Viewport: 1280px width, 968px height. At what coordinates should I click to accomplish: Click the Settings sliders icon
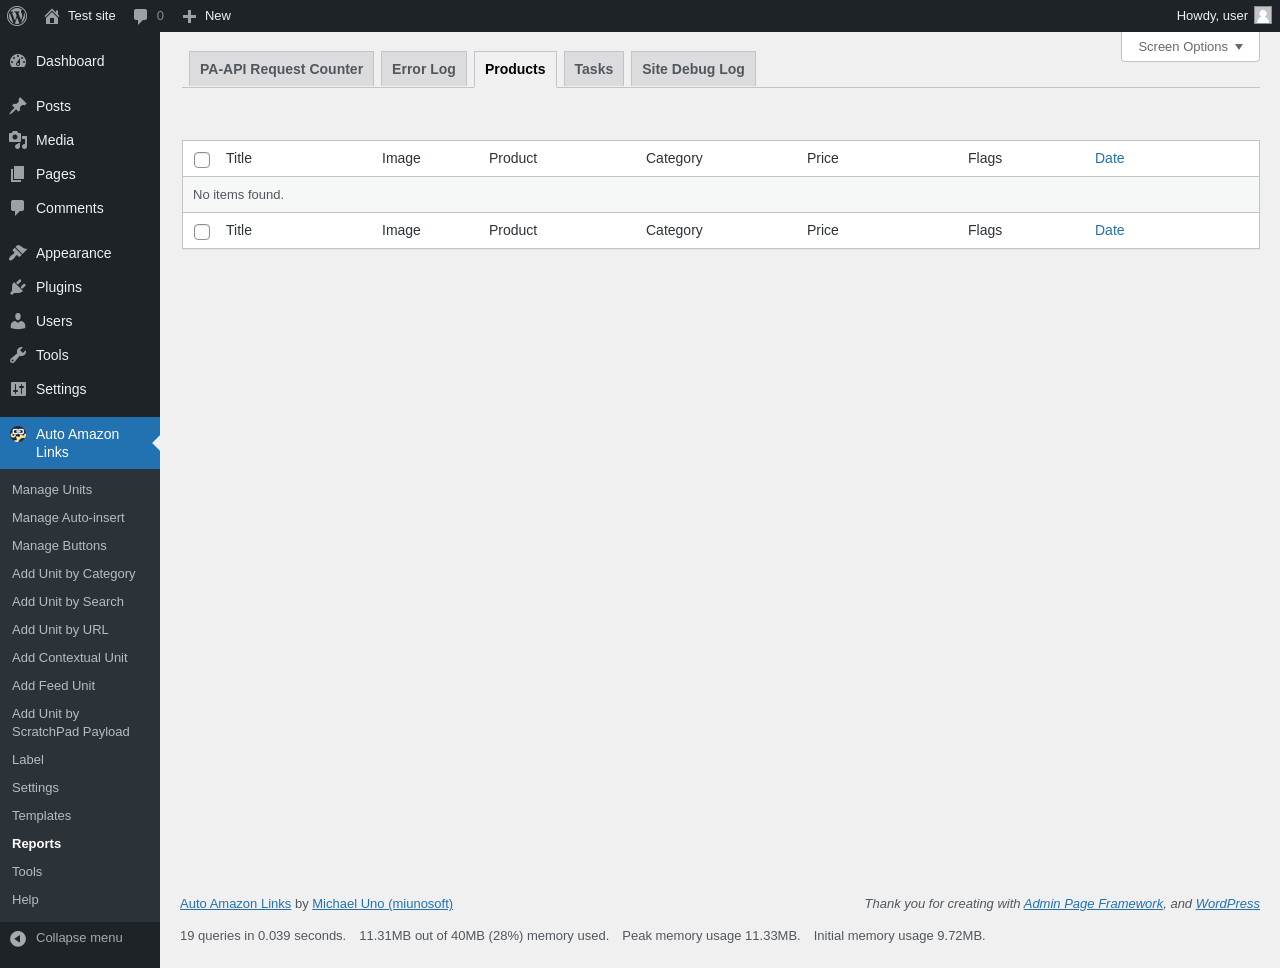tap(18, 389)
